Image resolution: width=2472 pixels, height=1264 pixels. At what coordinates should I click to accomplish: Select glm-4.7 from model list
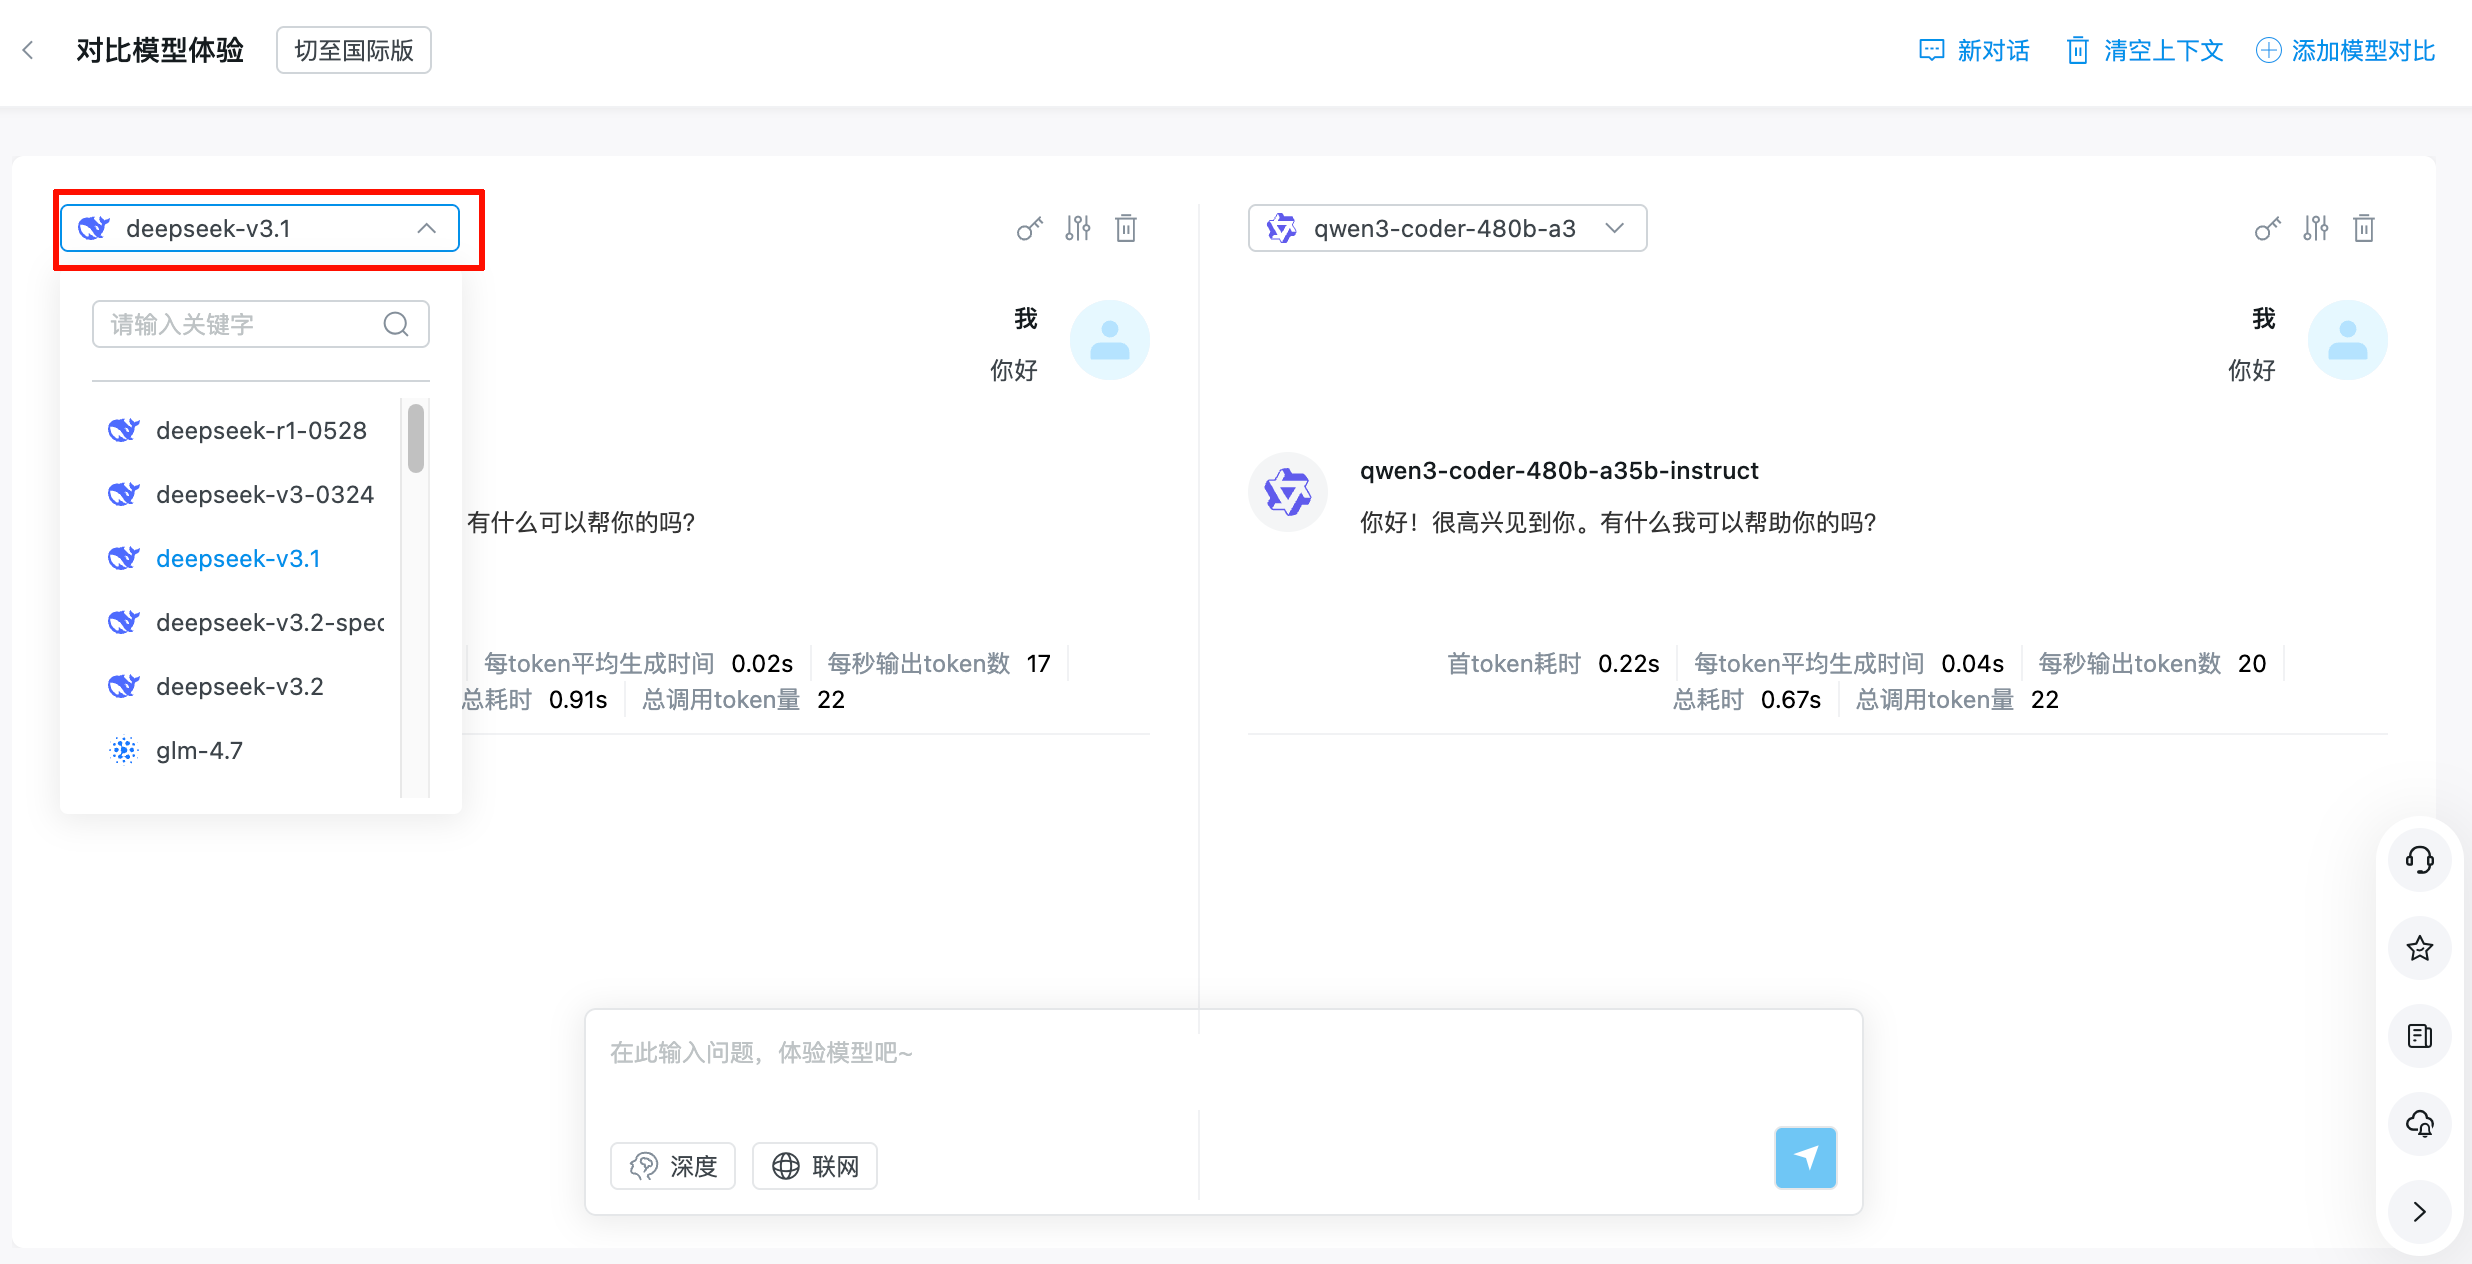(x=199, y=750)
